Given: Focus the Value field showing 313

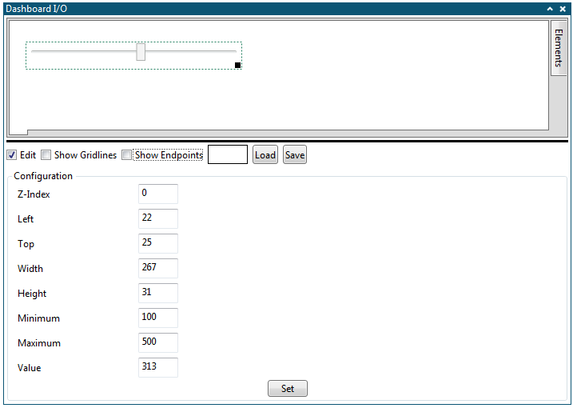Looking at the screenshot, I should pos(158,367).
